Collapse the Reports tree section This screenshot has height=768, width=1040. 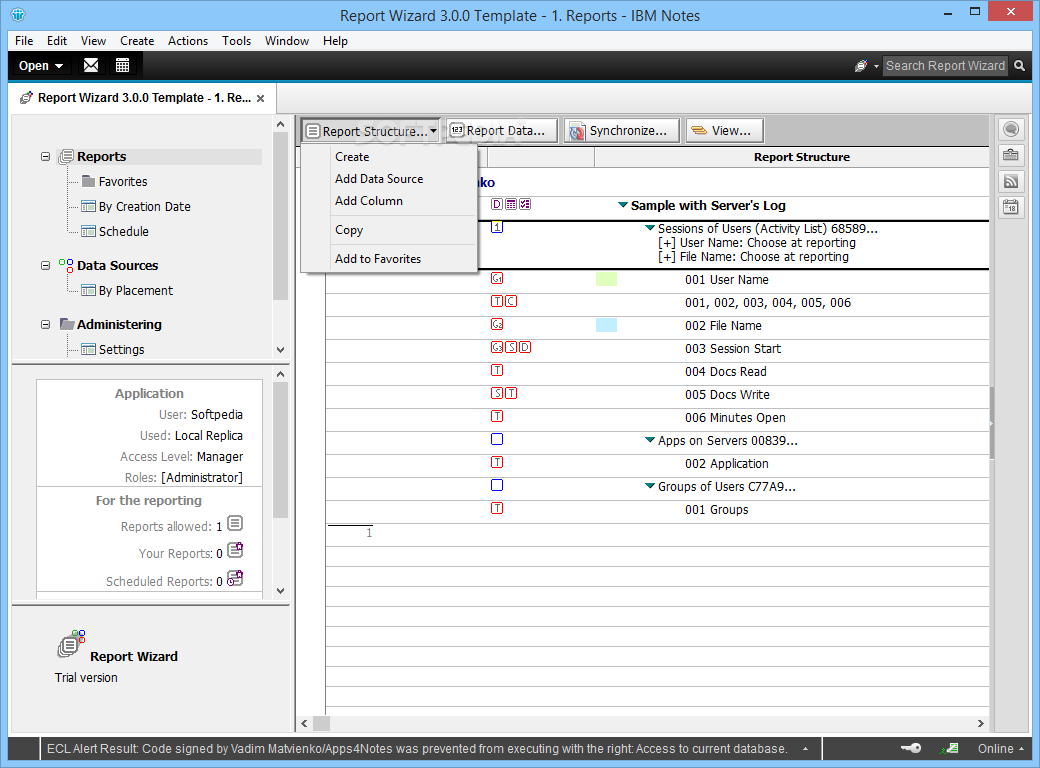coord(45,157)
